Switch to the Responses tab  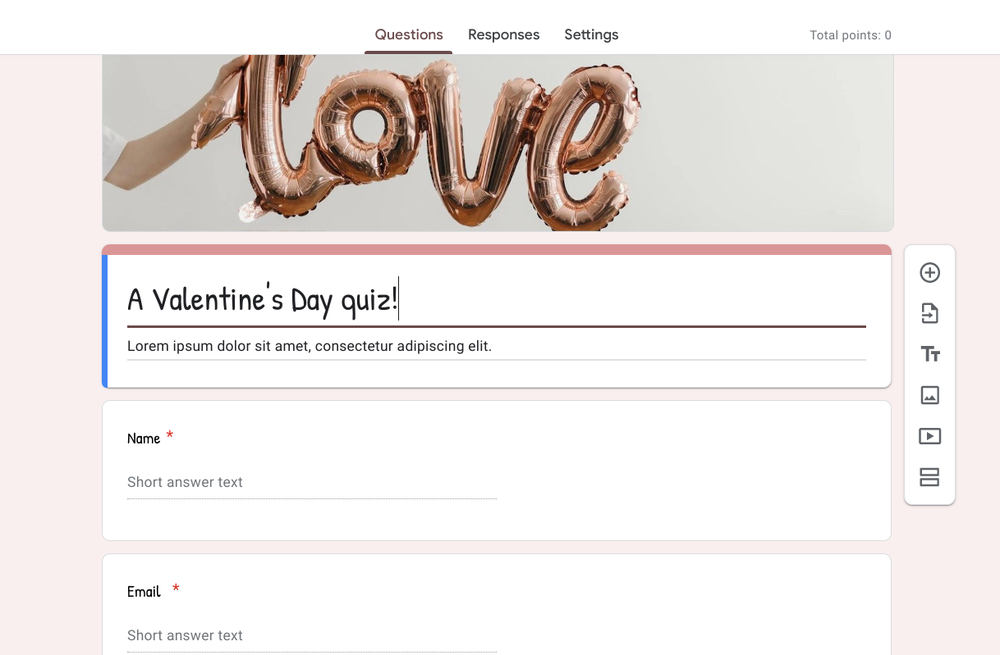click(503, 34)
